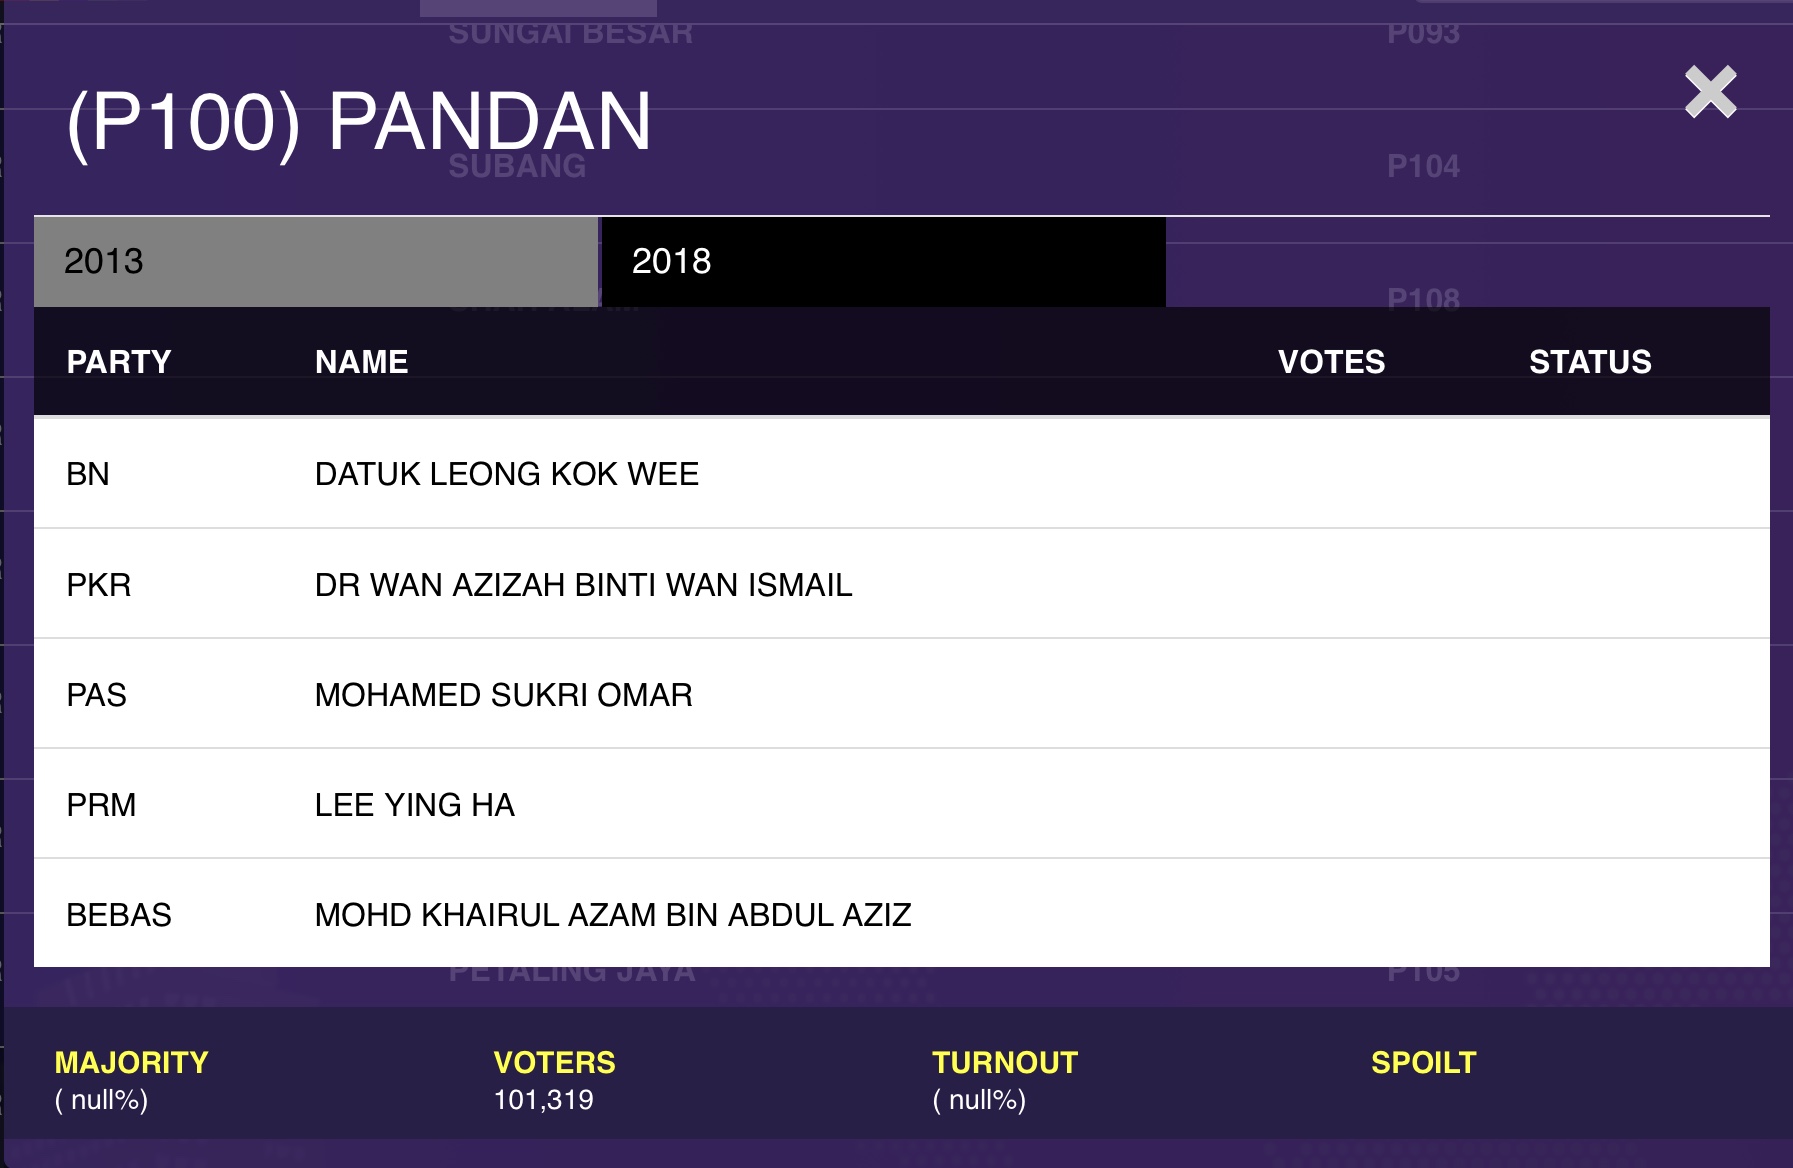Screen dimensions: 1793x1168
Task: Select Dr Wan Azizah Binti Wan Ismail
Action: coord(583,585)
